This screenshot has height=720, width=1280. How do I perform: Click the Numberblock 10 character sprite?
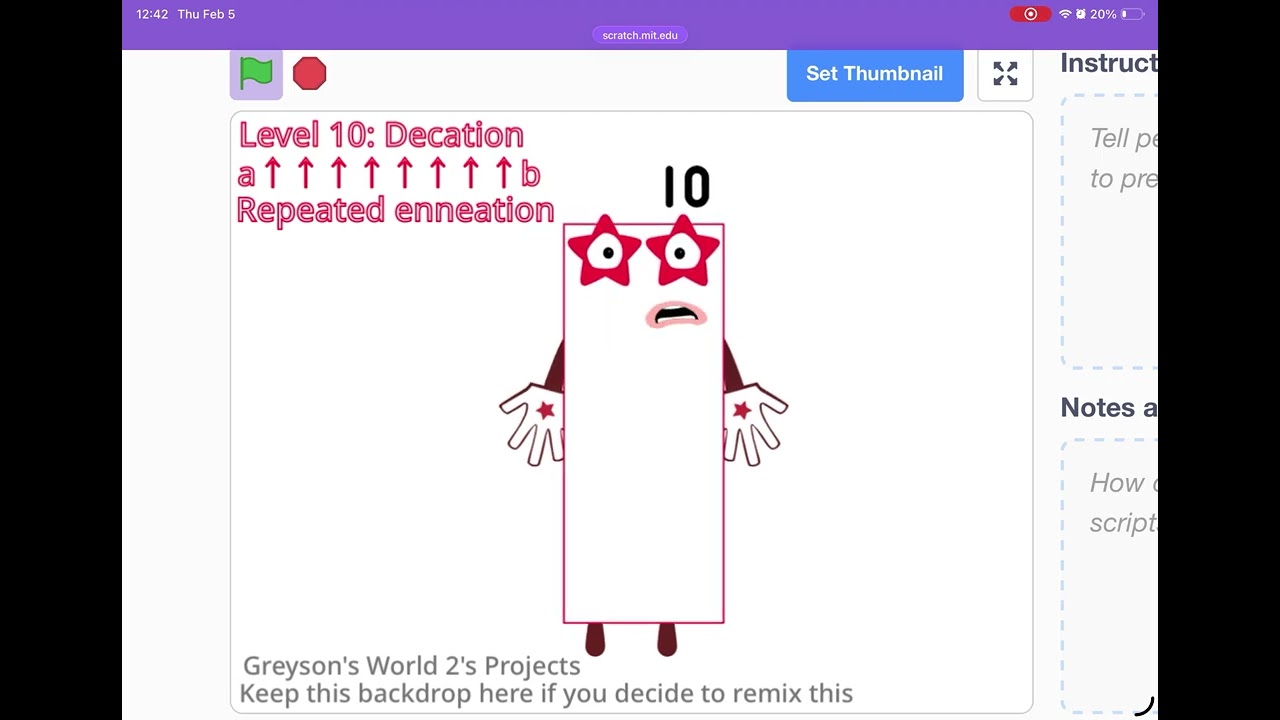pos(643,435)
